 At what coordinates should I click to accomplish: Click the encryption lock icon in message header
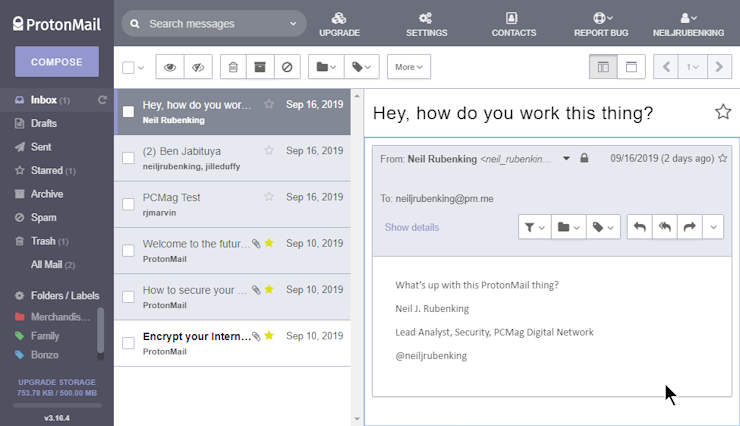pyautogui.click(x=584, y=158)
